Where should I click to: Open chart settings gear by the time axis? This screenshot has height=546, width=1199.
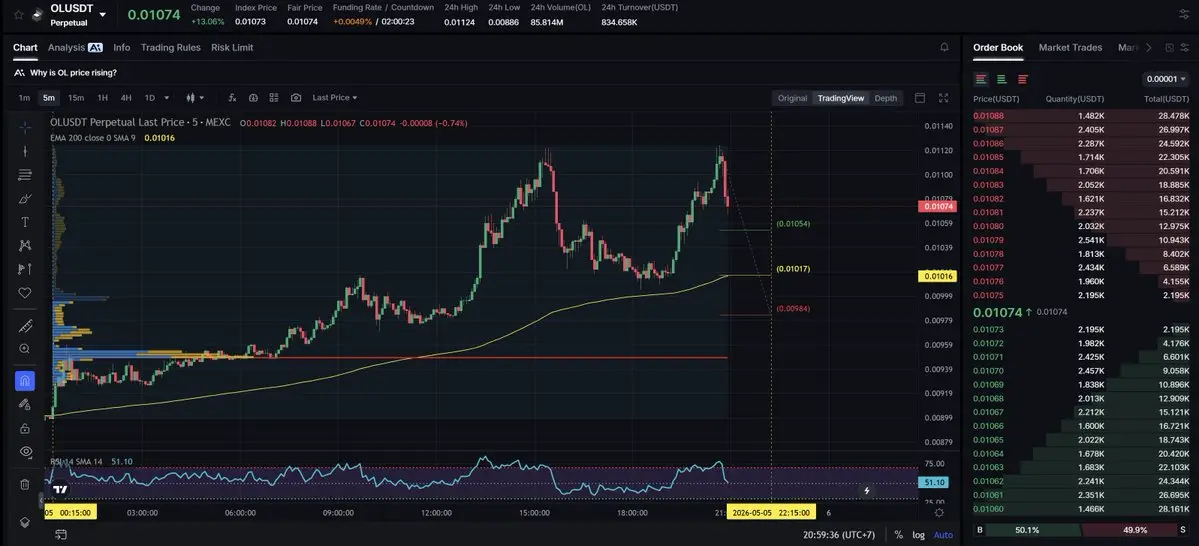(x=940, y=512)
